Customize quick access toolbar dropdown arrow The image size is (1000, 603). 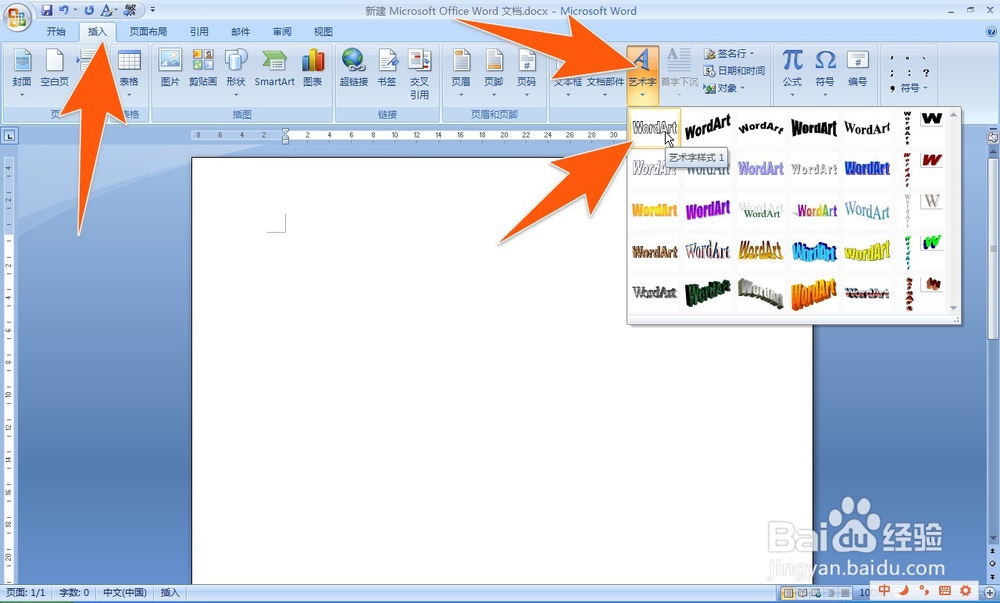click(153, 10)
